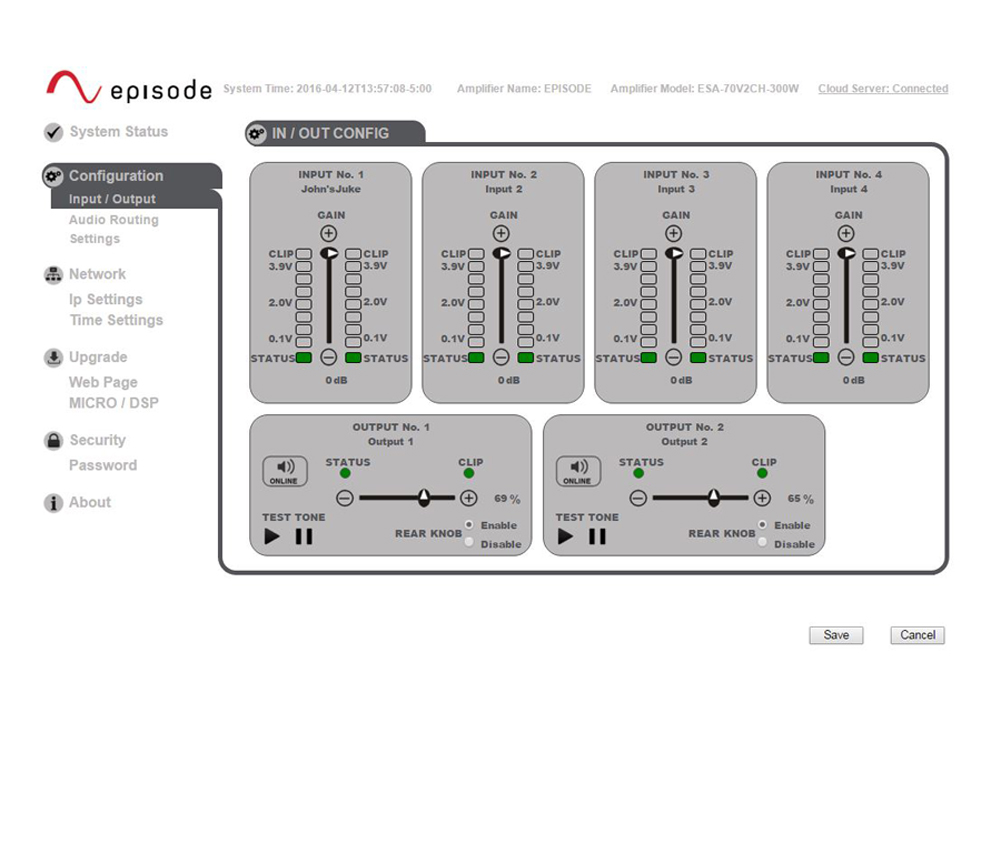The width and height of the screenshot is (1000, 850).
Task: Toggle the Output 2 online speaker icon
Action: (x=578, y=471)
